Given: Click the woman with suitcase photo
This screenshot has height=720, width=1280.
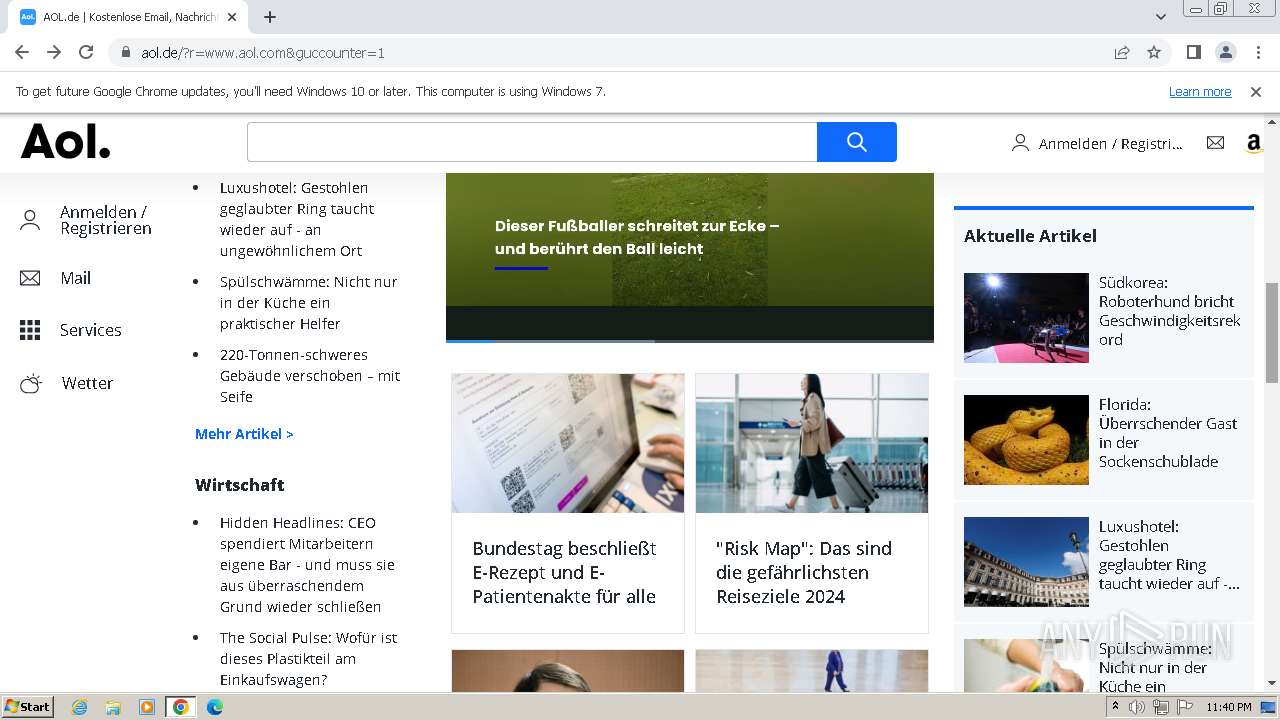Looking at the screenshot, I should point(812,444).
